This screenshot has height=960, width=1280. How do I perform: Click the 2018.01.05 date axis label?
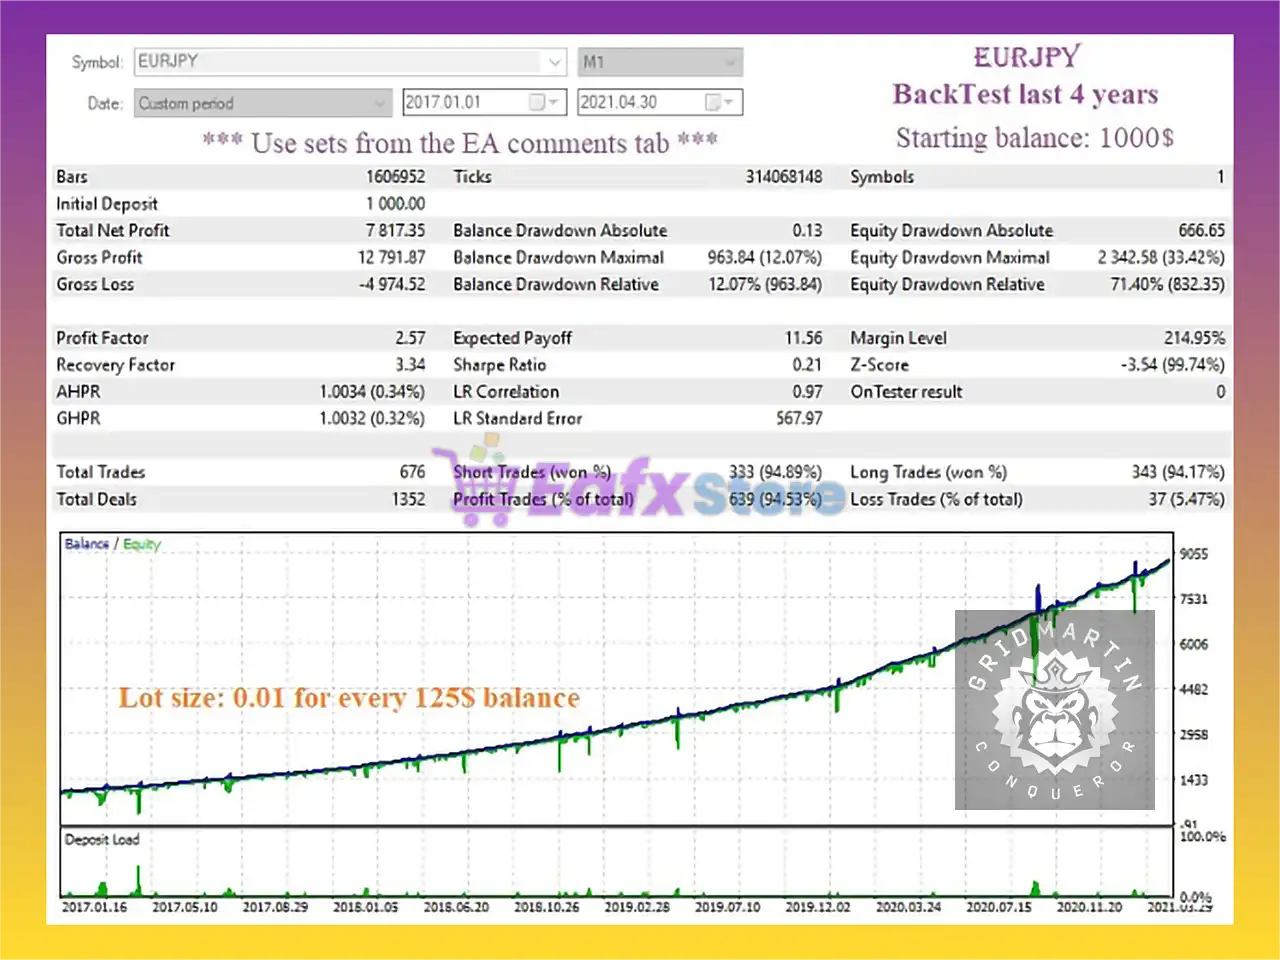click(x=366, y=907)
